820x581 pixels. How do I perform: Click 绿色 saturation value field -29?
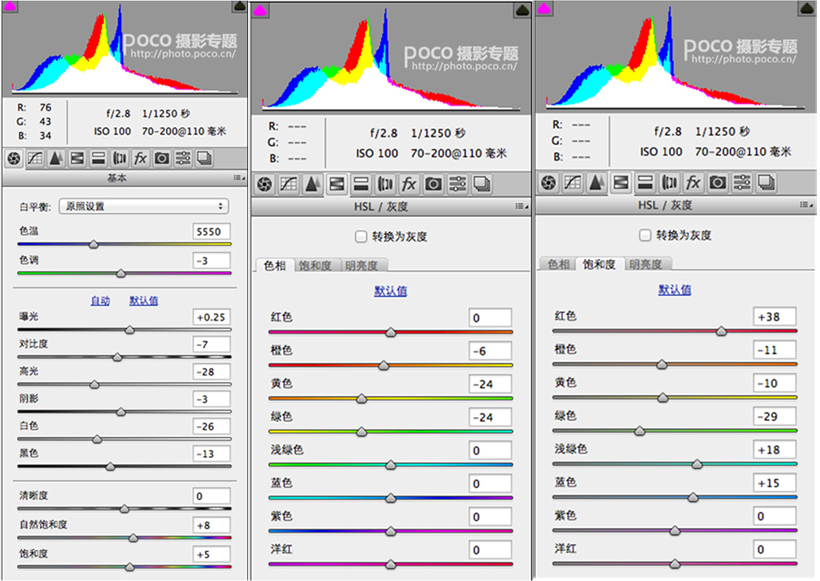pos(775,416)
